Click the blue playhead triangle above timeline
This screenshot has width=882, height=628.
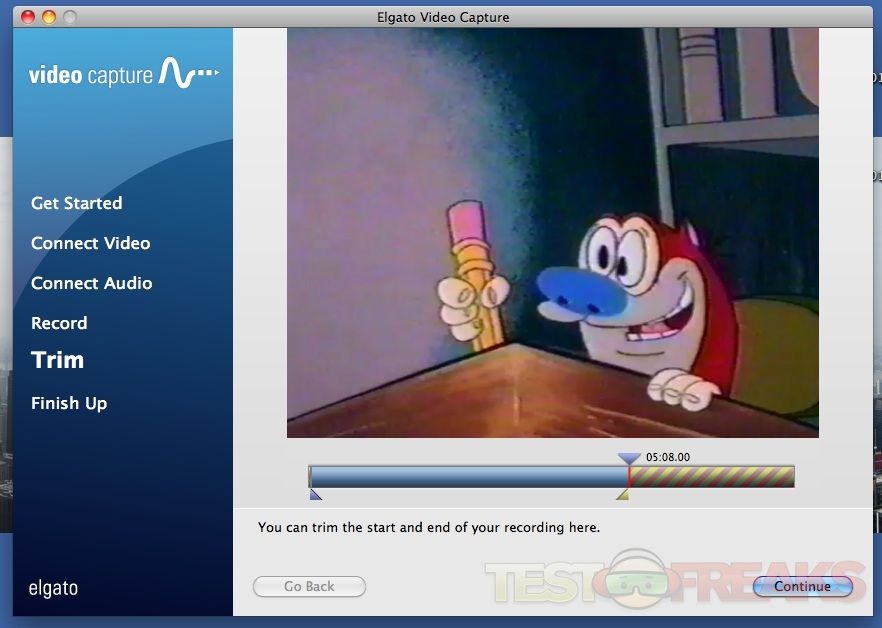point(629,458)
